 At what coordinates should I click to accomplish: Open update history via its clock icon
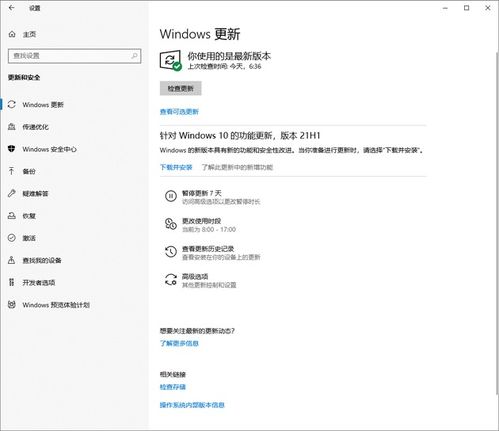click(171, 252)
